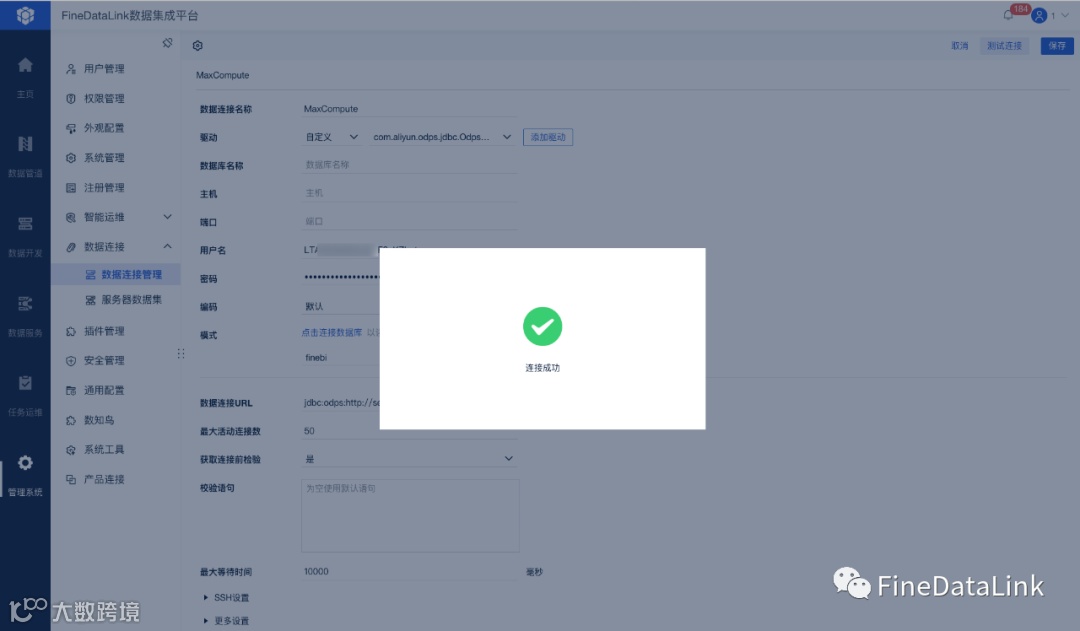Open the 数据管道 sidebar icon
Viewport: 1080px width, 631px height.
point(25,144)
